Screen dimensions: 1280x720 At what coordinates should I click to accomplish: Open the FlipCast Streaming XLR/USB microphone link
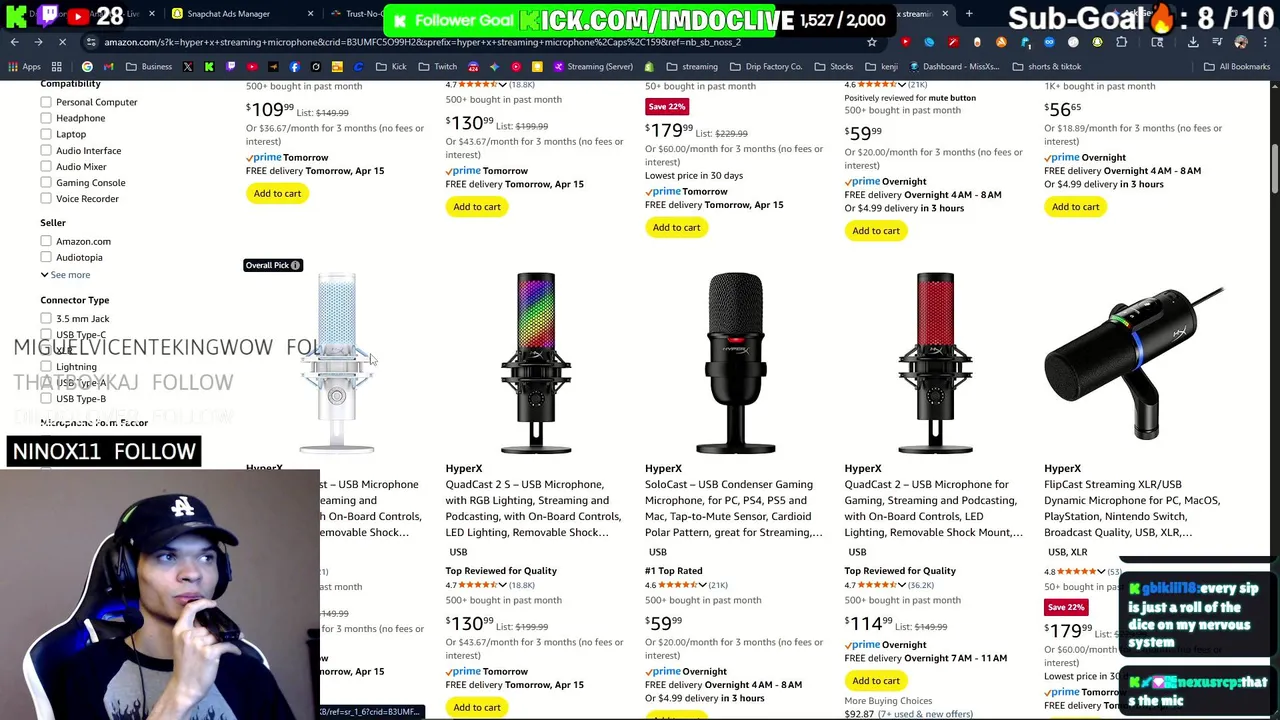click(x=1132, y=508)
